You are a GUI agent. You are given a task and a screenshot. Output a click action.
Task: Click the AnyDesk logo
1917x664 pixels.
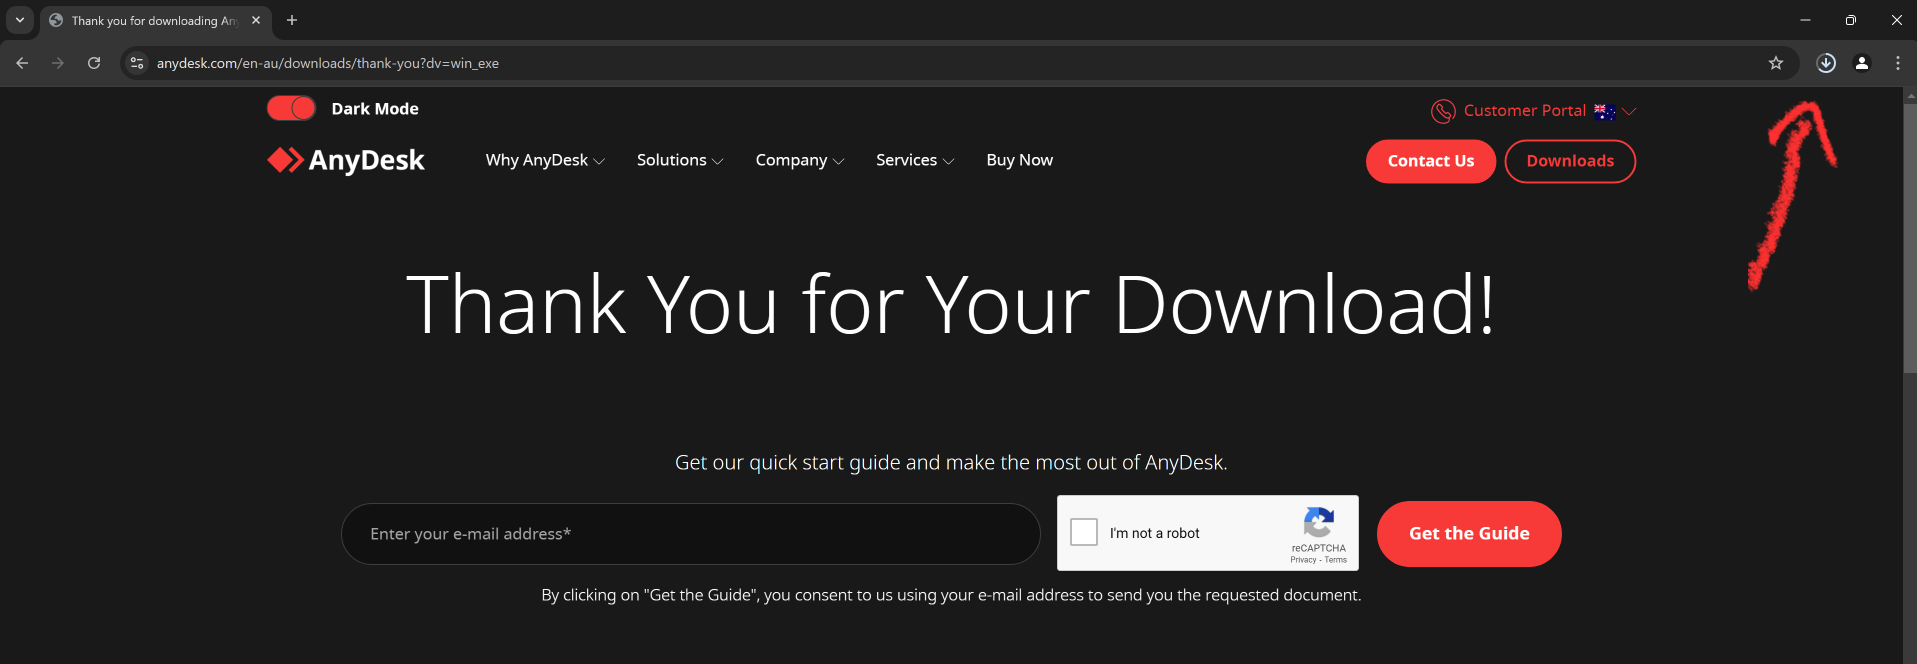pos(346,160)
